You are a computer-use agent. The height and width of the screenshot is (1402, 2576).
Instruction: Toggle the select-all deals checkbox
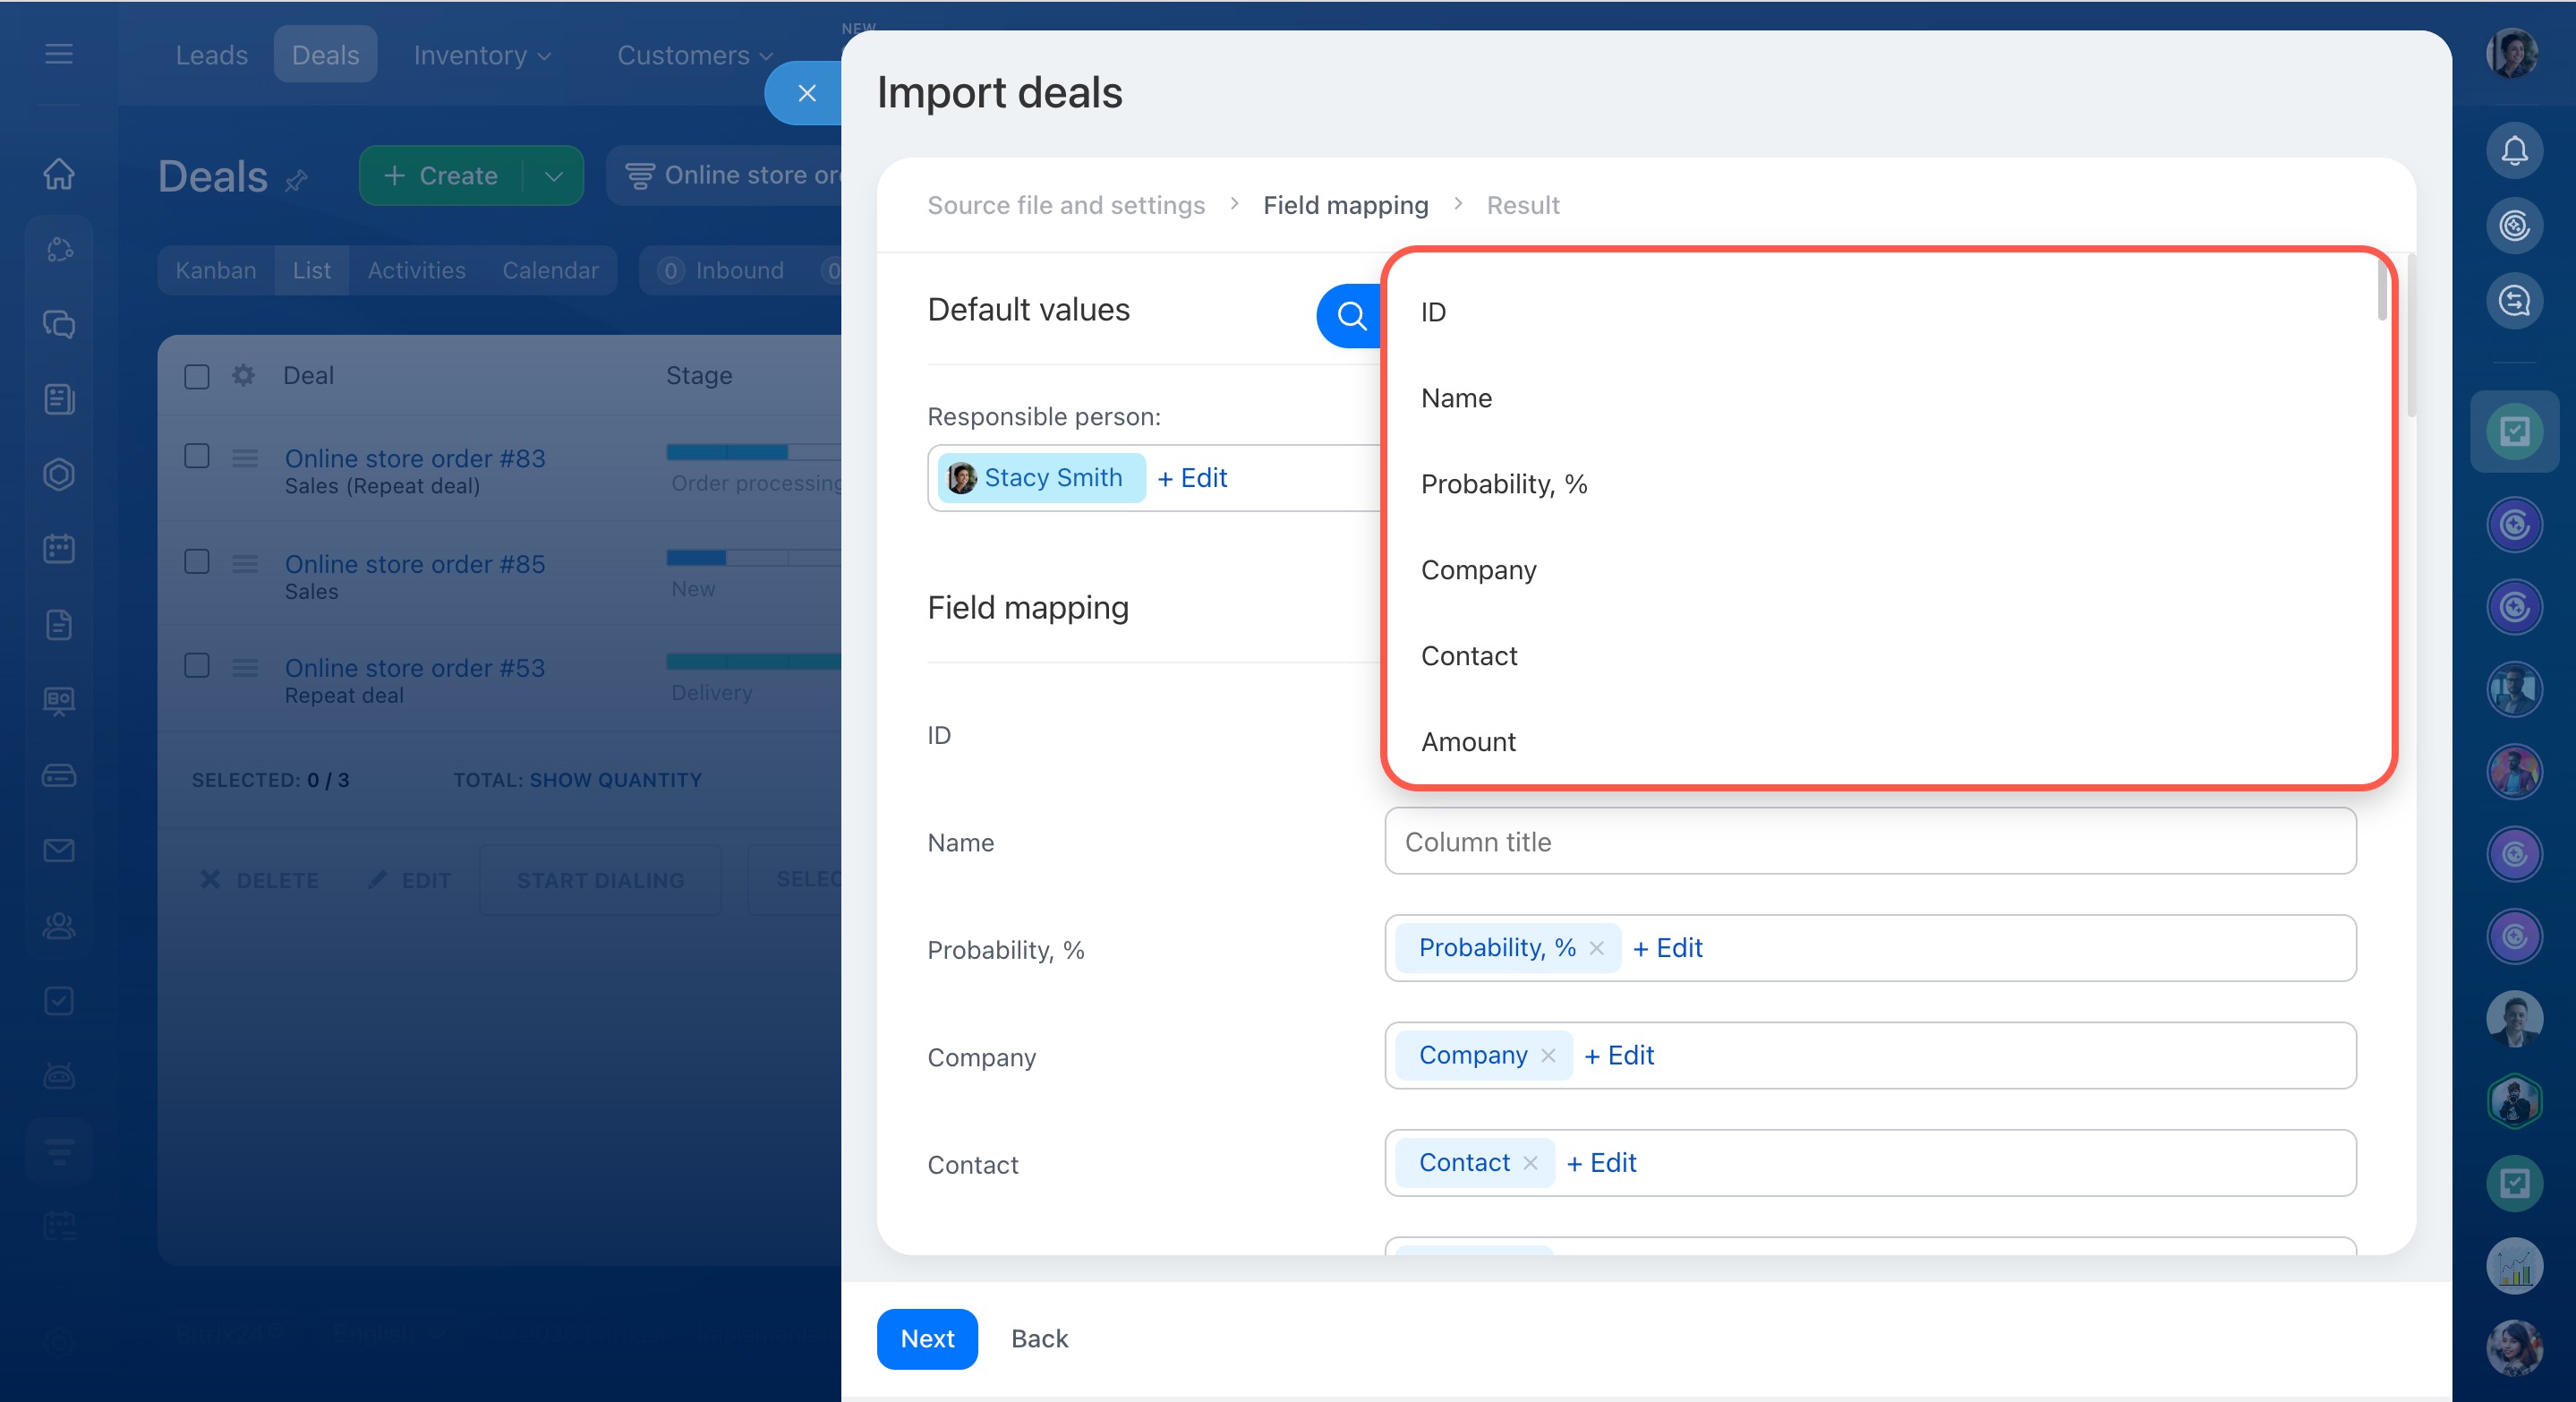[x=197, y=376]
